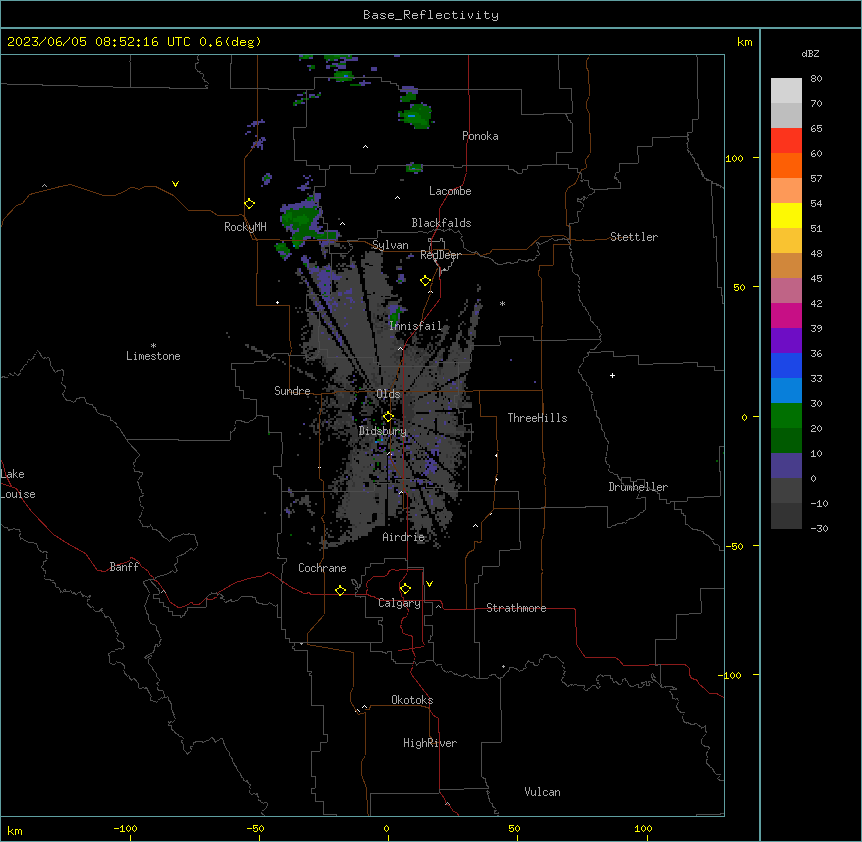Click the ThreeHills label
The image size is (862, 842).
[x=537, y=418]
